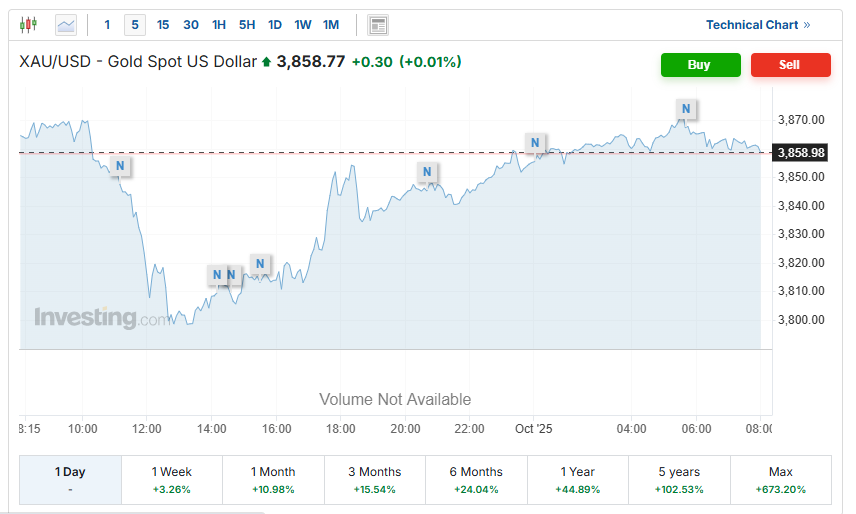856x514 pixels.
Task: Select the 1 minute interval
Action: (108, 25)
